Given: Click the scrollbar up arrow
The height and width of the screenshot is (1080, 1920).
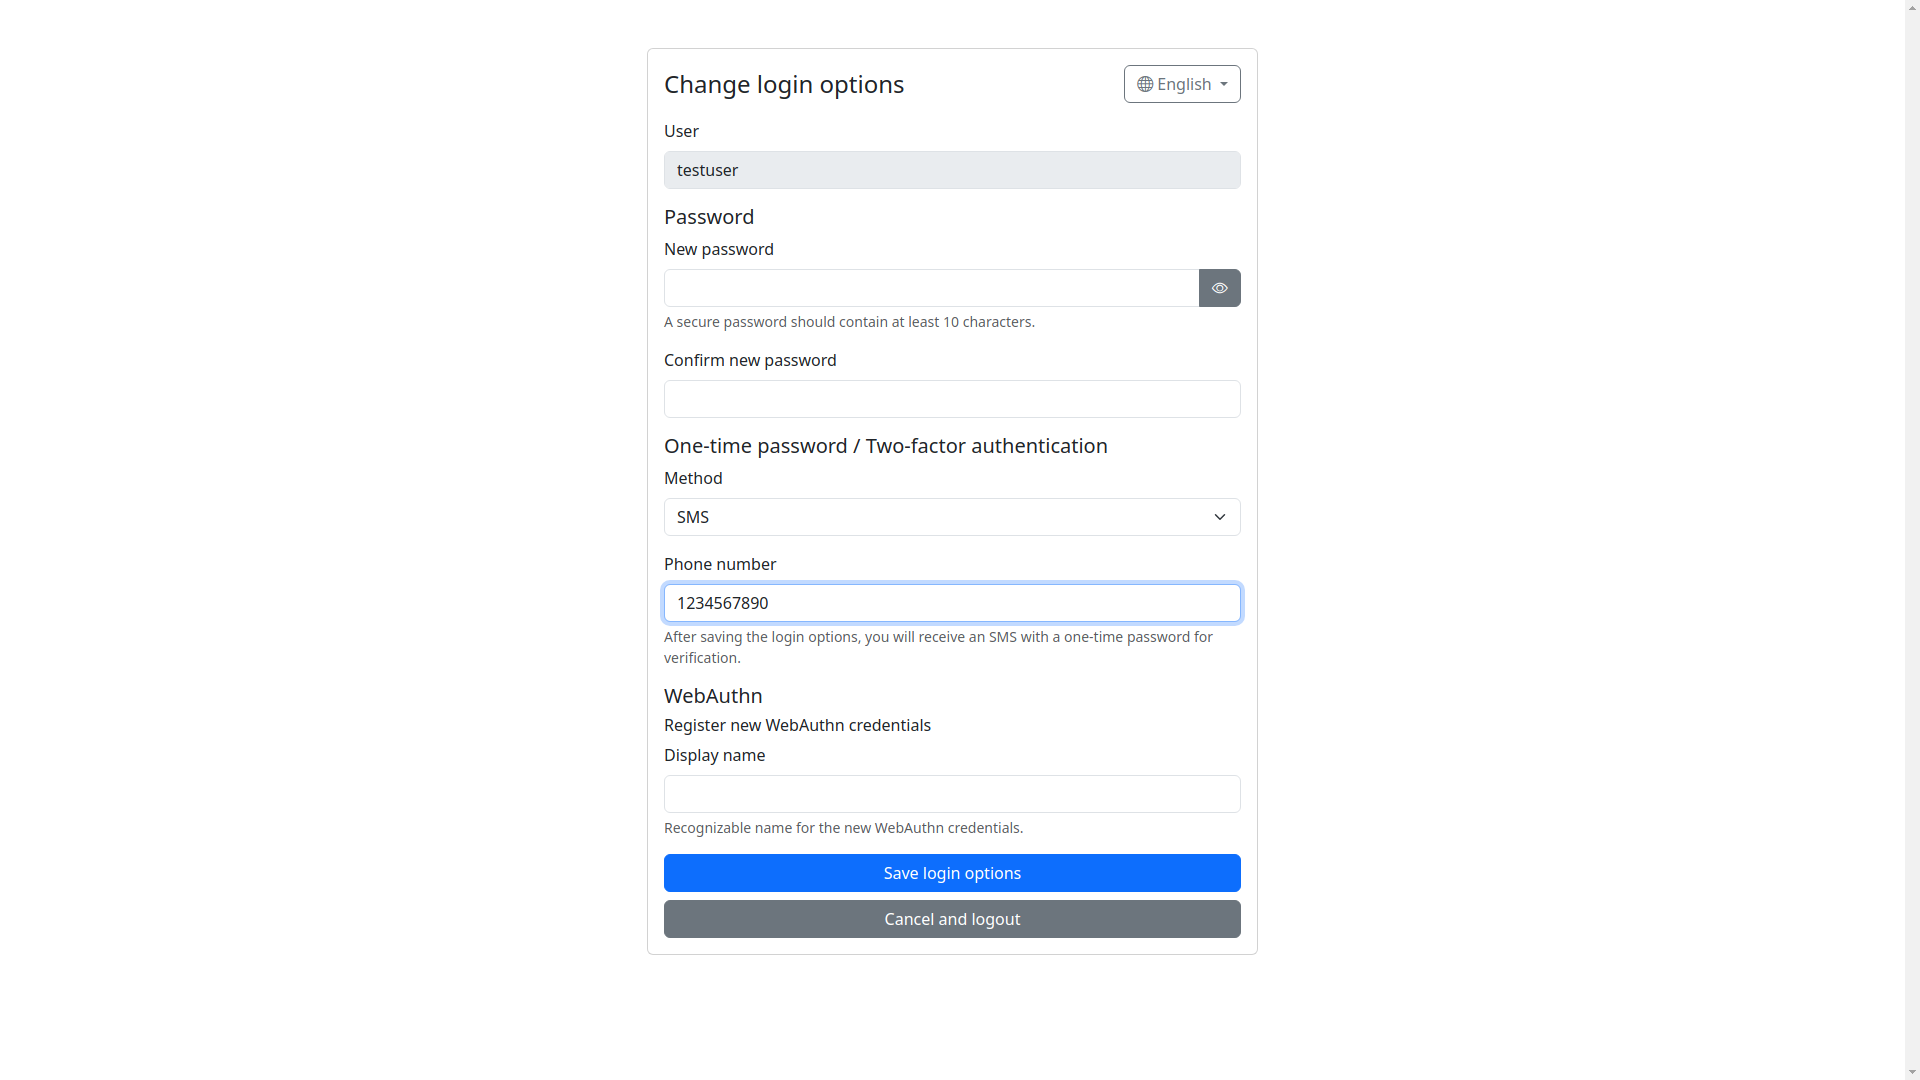Looking at the screenshot, I should [x=1911, y=7].
